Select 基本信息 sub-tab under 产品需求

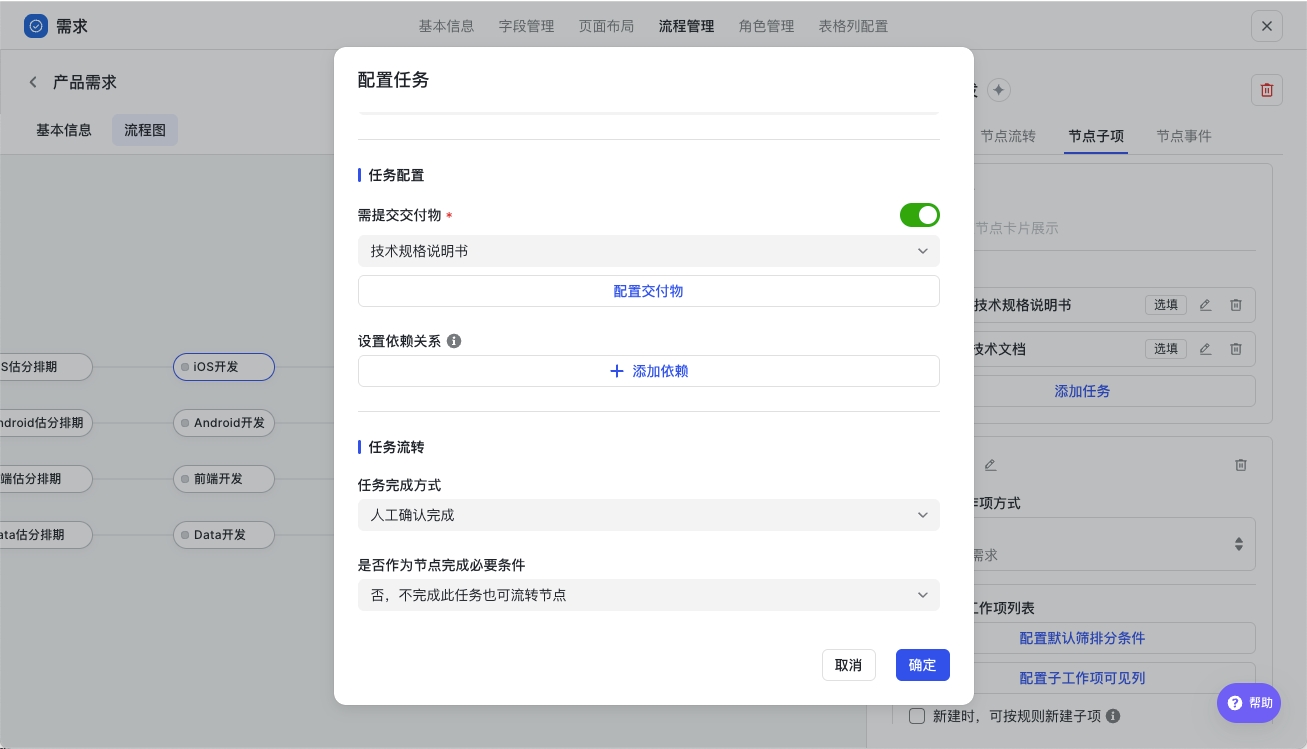64,130
